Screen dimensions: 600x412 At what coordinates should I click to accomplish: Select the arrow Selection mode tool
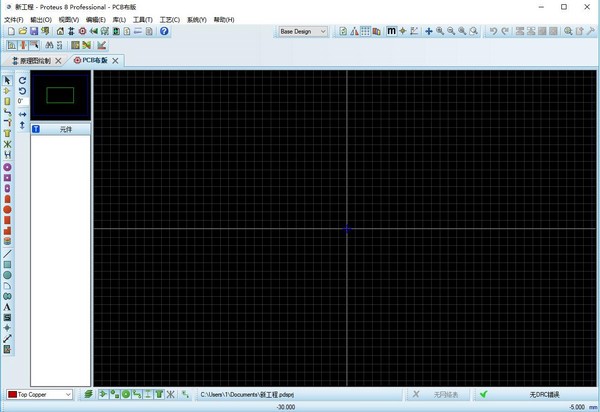[7, 80]
